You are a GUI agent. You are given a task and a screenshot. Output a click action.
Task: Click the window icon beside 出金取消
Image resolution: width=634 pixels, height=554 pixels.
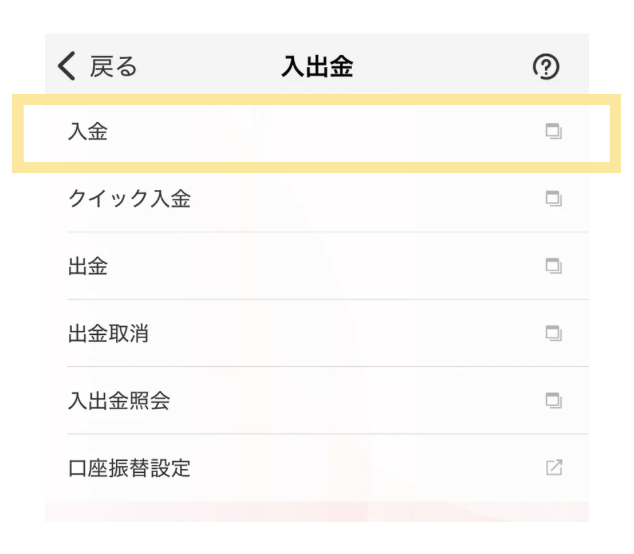tap(554, 333)
